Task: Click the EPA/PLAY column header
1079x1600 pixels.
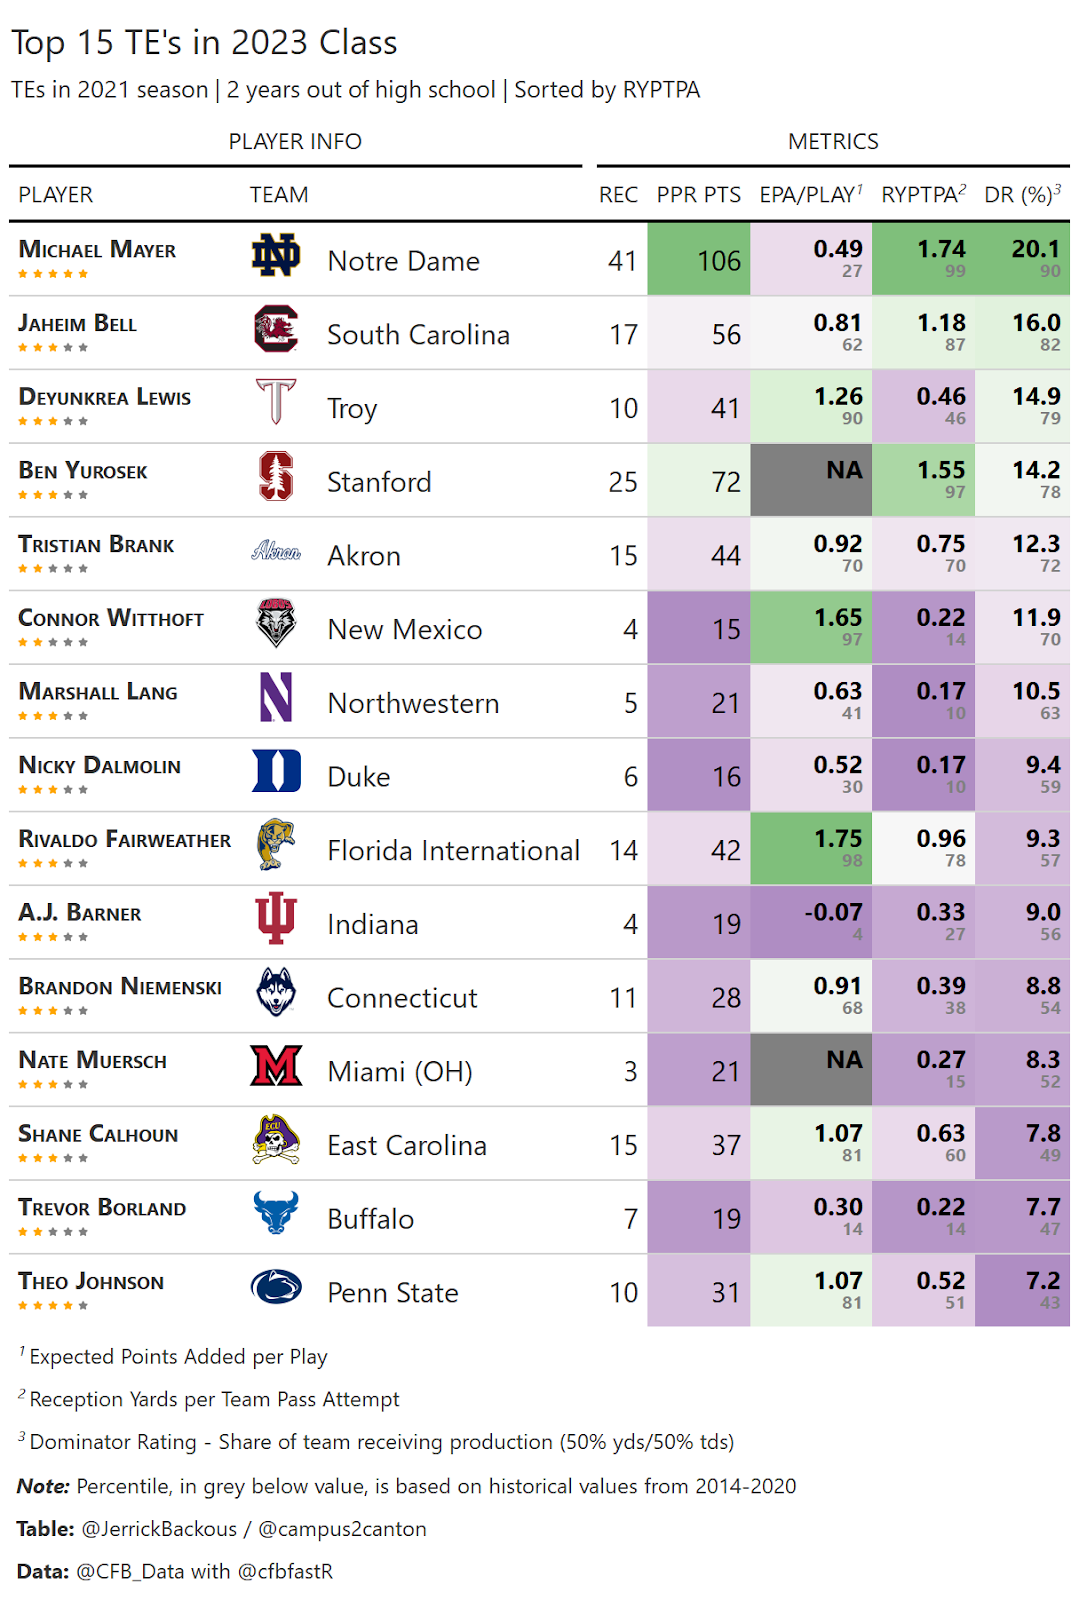Action: [x=810, y=195]
